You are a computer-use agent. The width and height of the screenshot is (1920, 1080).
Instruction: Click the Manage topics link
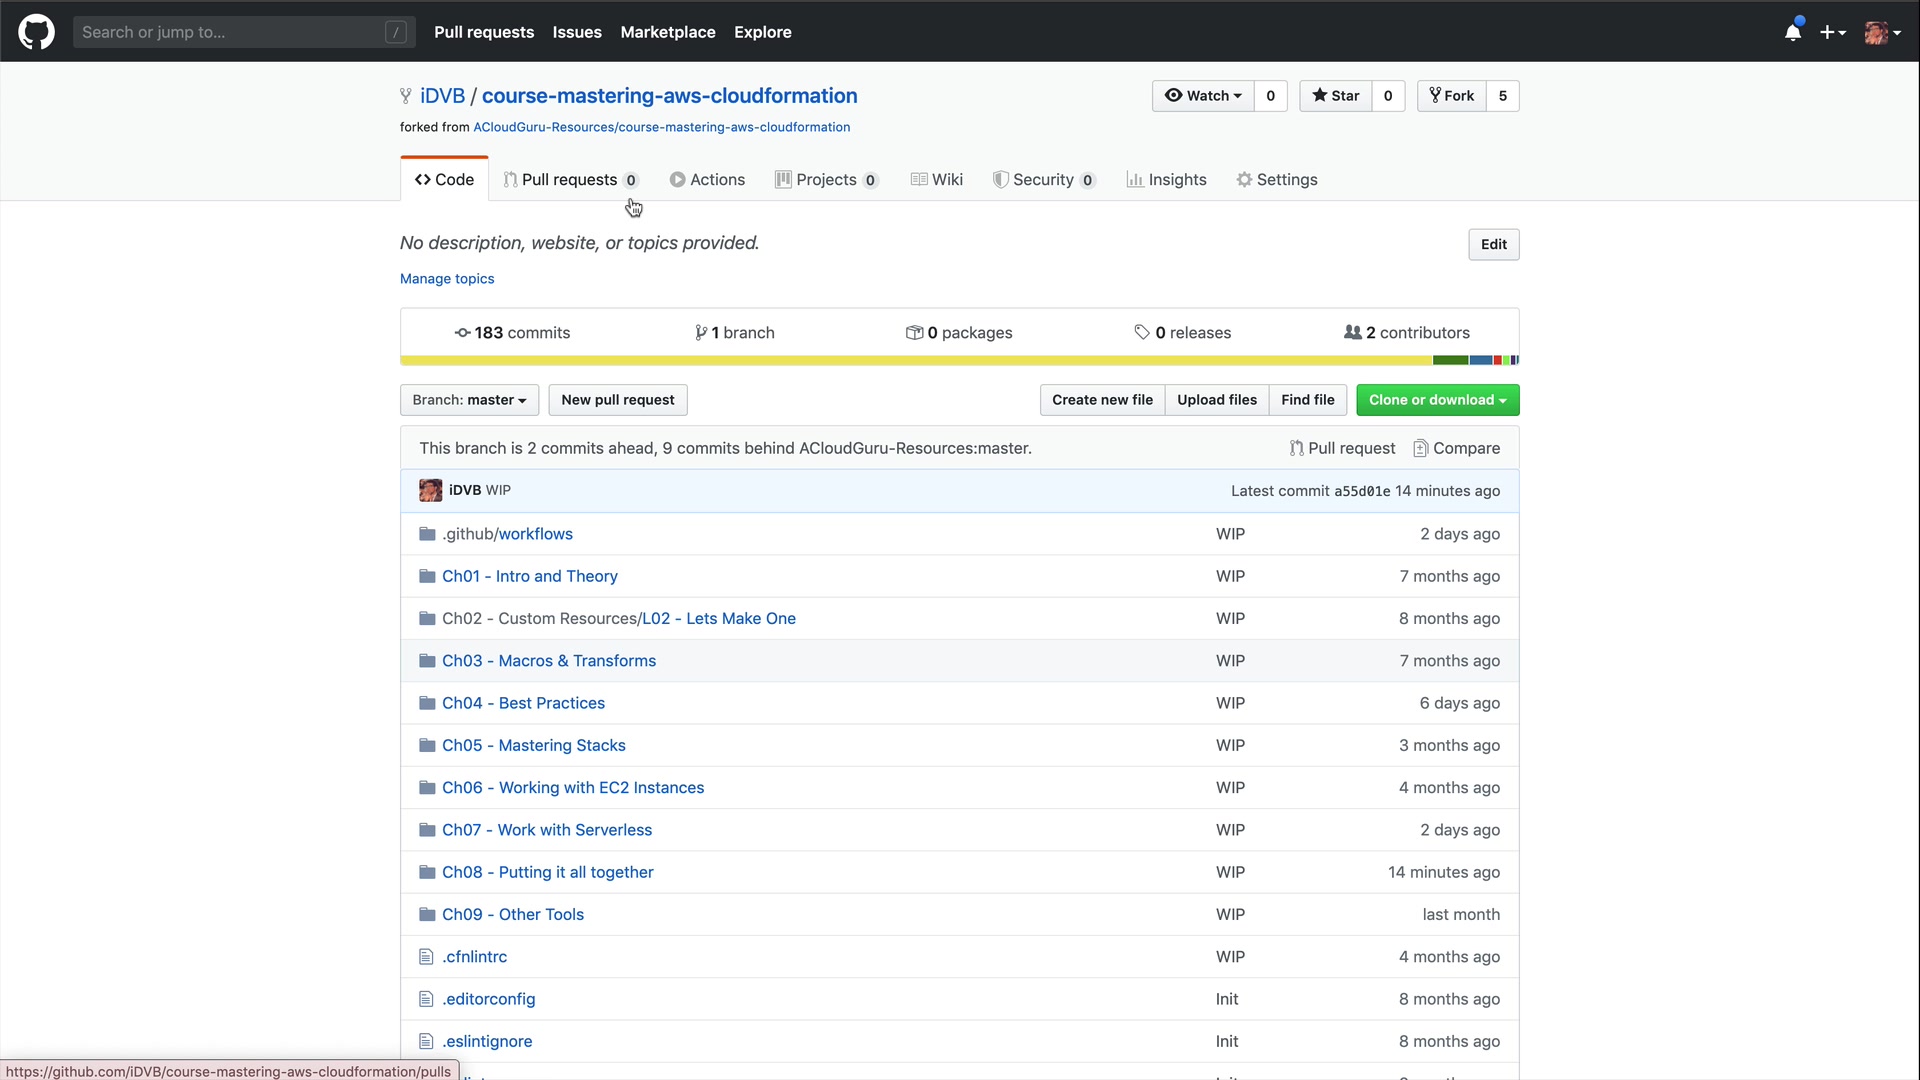tap(447, 279)
